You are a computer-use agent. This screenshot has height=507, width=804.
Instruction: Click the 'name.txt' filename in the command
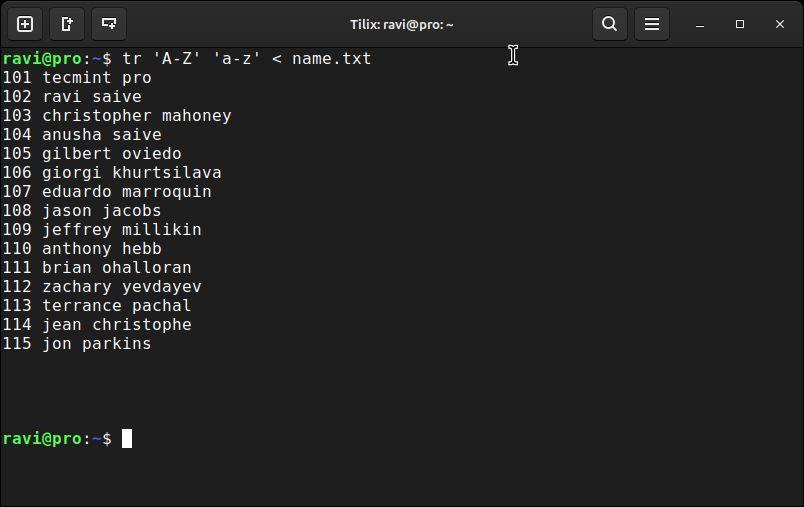point(331,58)
